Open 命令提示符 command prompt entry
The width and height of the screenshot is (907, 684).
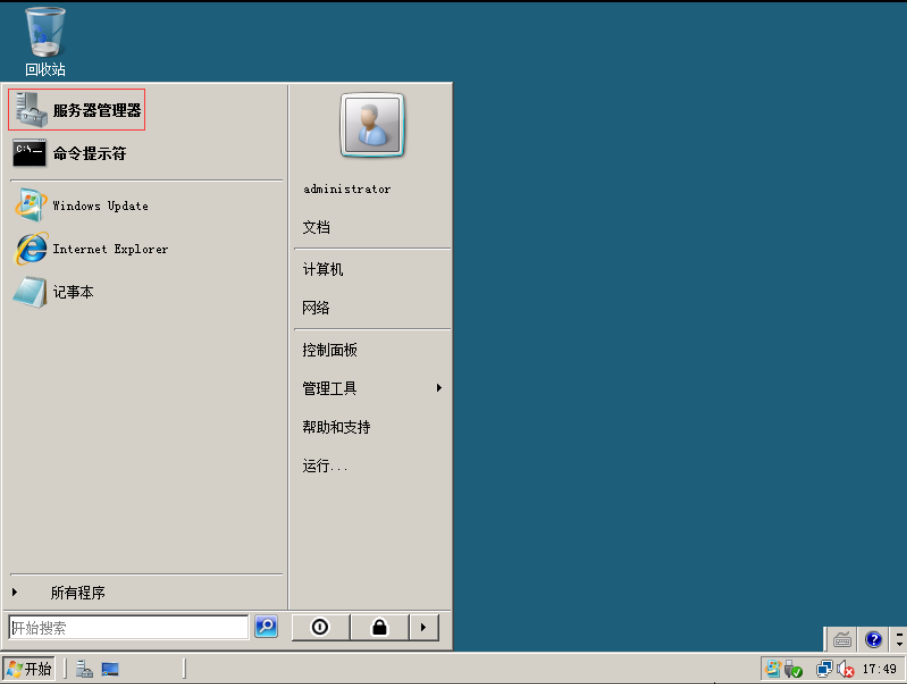69,153
